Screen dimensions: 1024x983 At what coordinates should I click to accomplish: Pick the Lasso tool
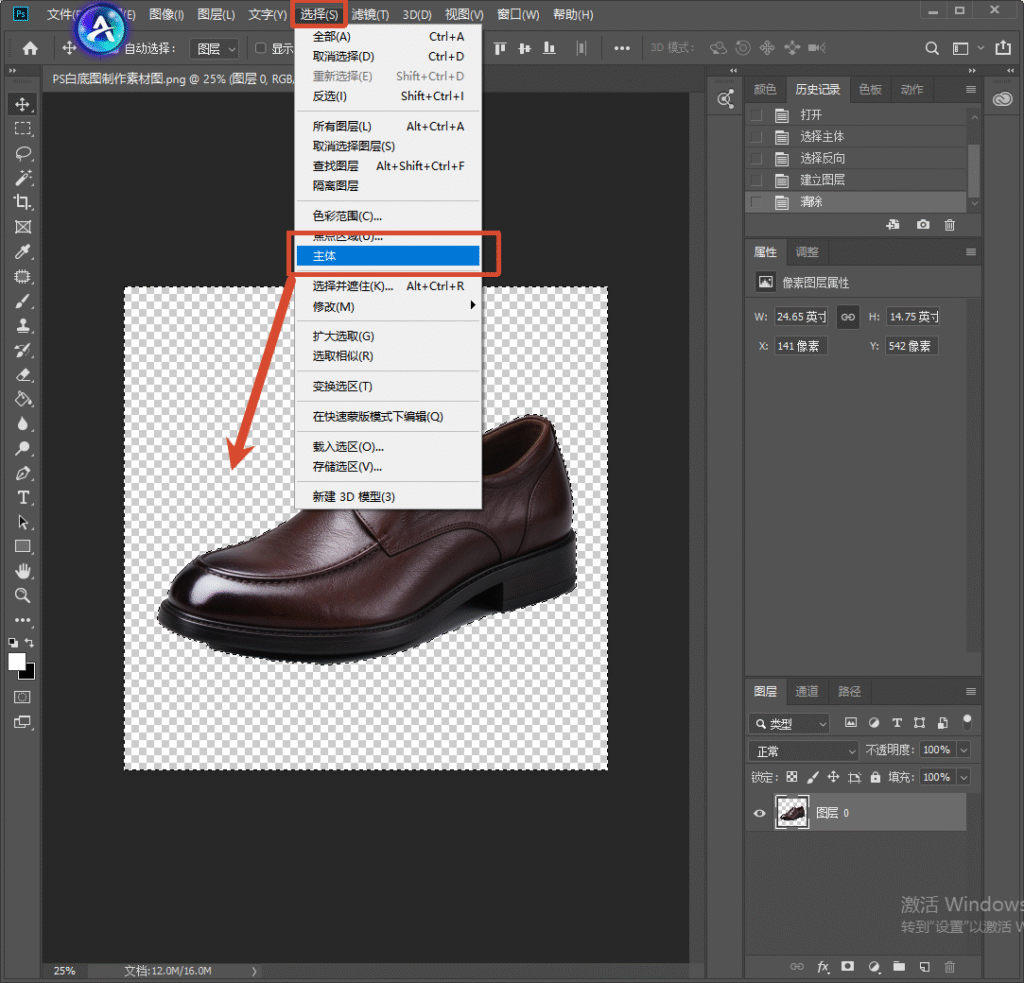[23, 153]
